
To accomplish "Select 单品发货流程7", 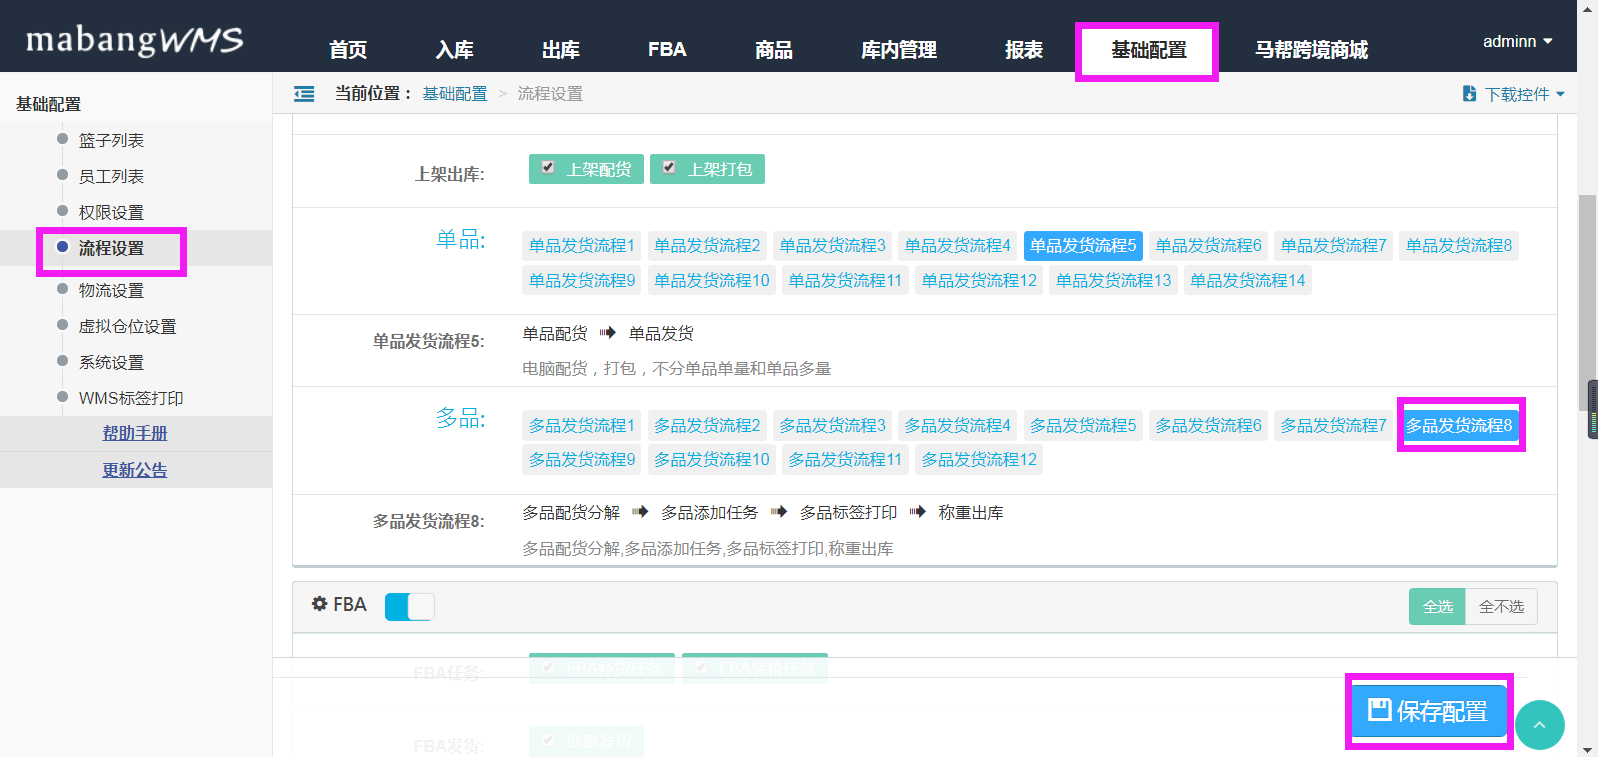I will (x=1333, y=246).
